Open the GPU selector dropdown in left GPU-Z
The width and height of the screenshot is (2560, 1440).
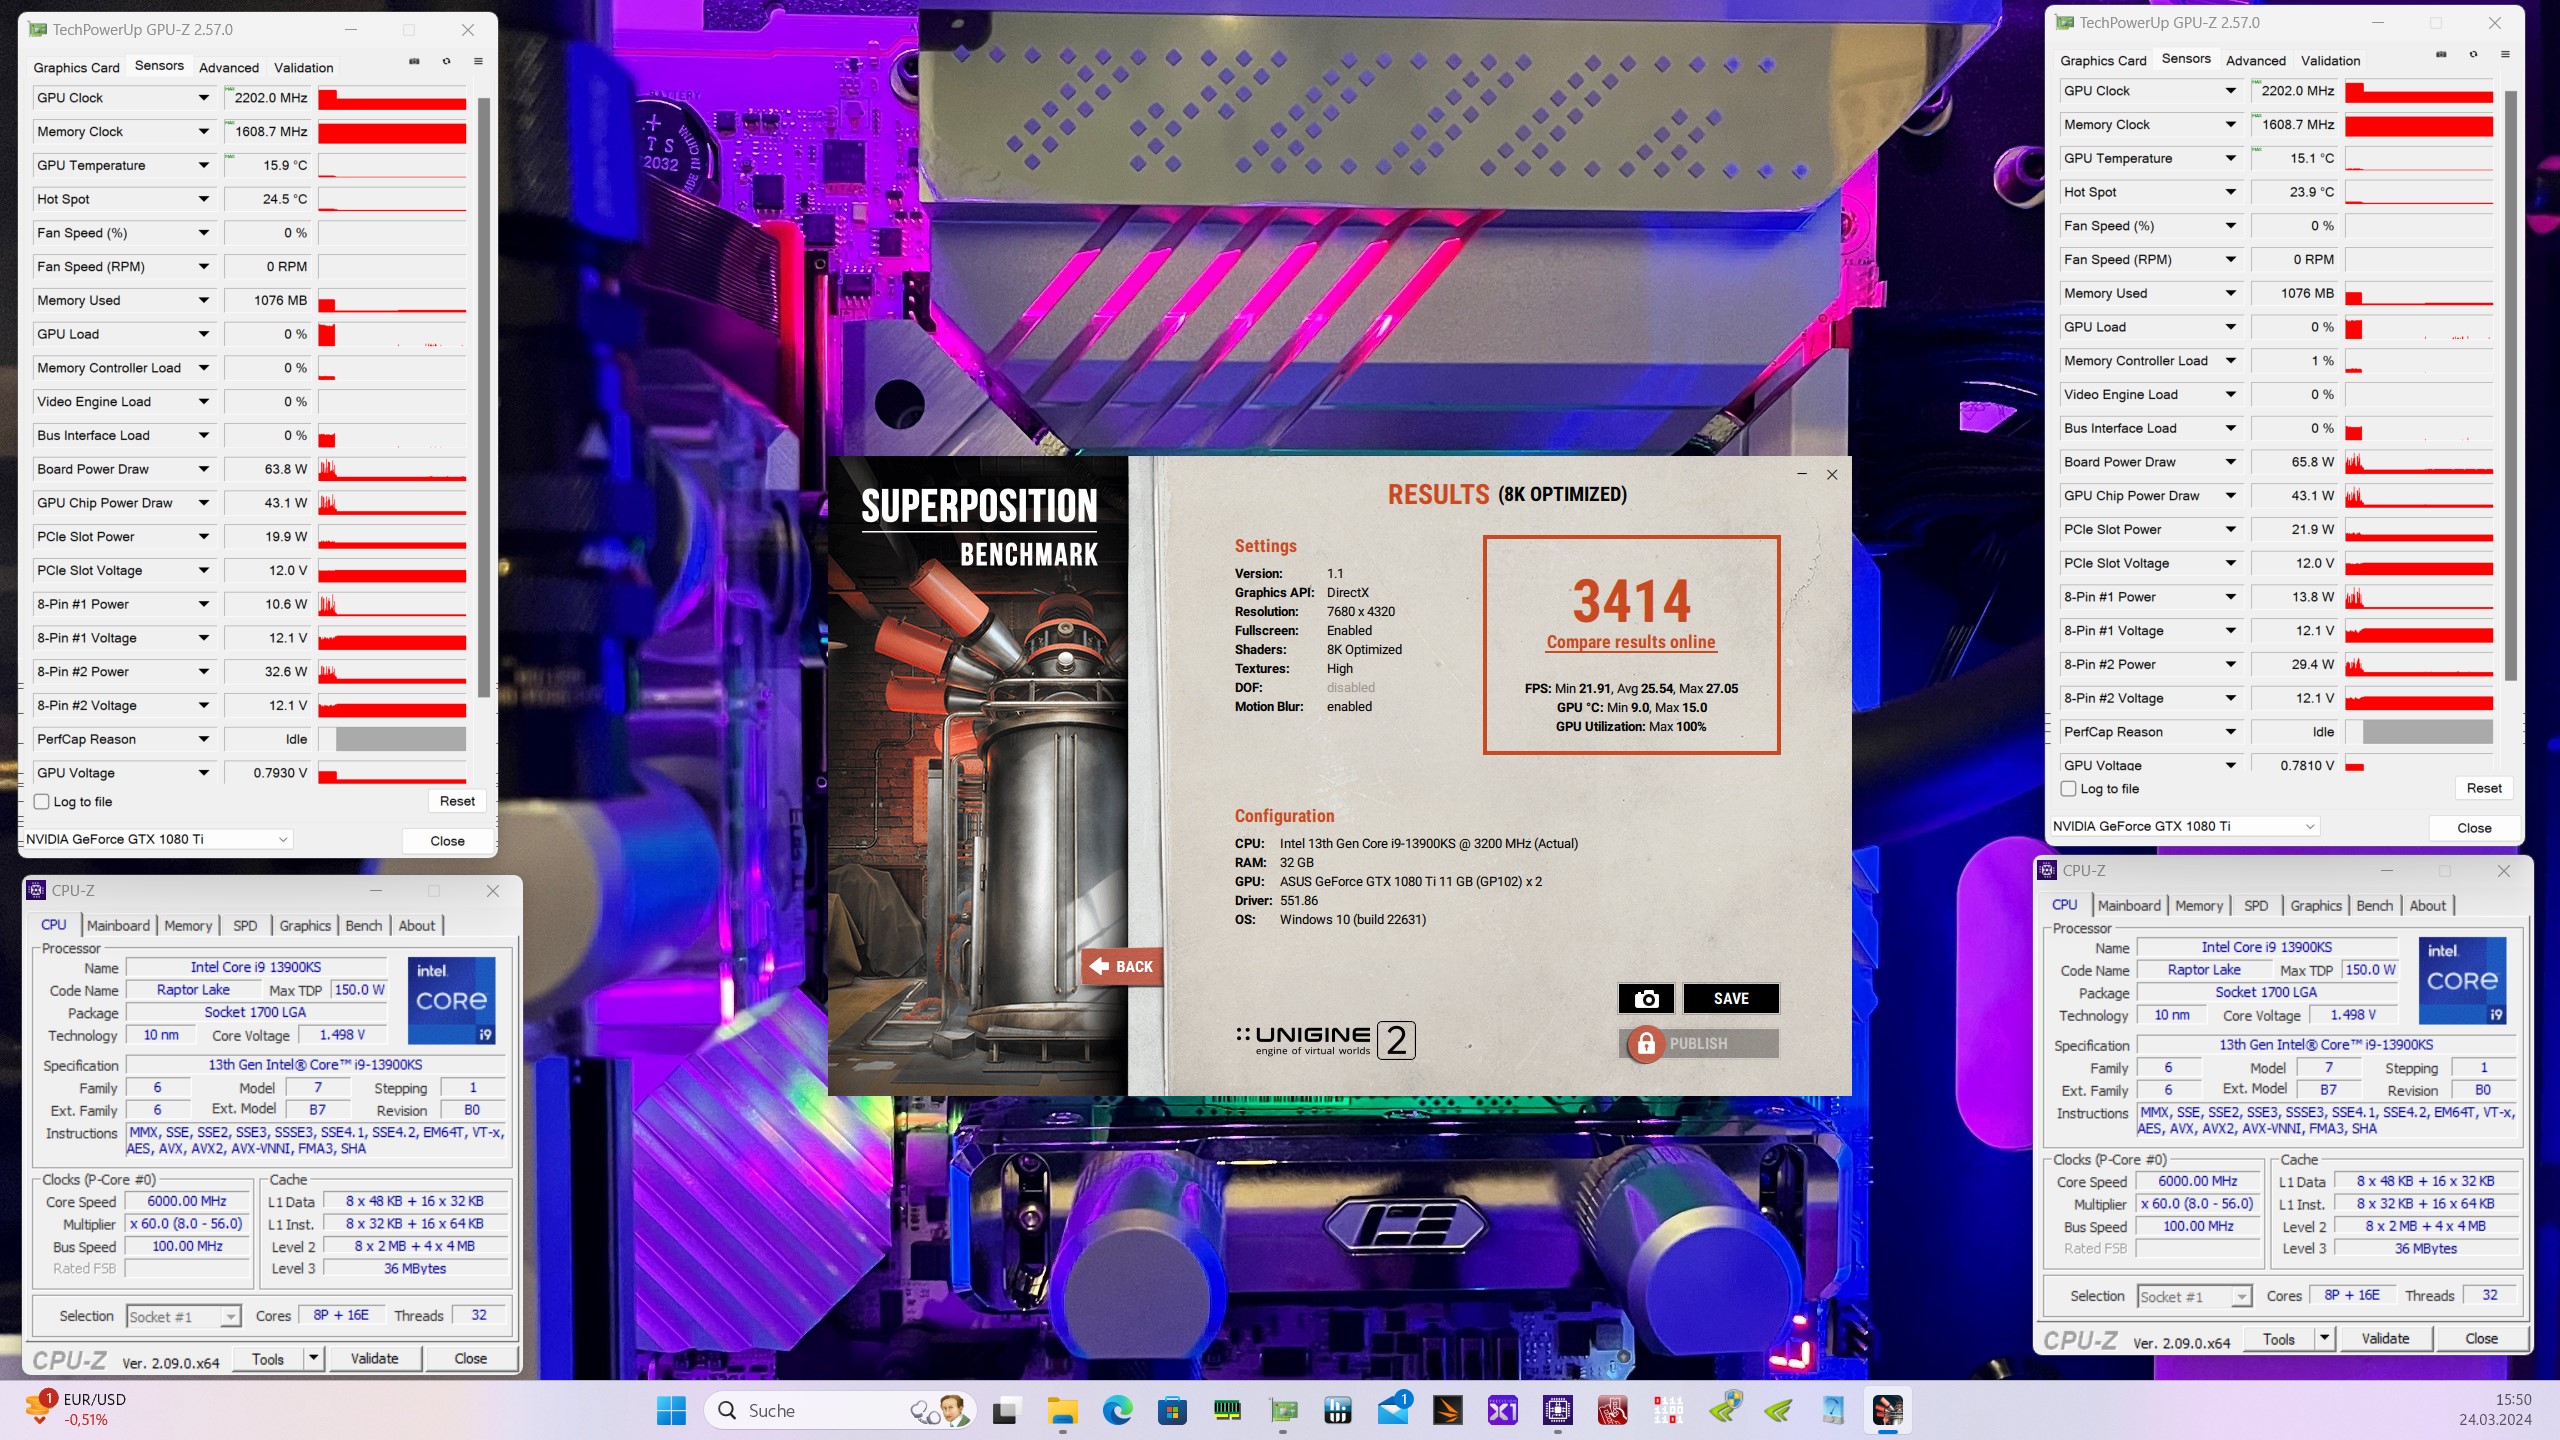pyautogui.click(x=157, y=839)
